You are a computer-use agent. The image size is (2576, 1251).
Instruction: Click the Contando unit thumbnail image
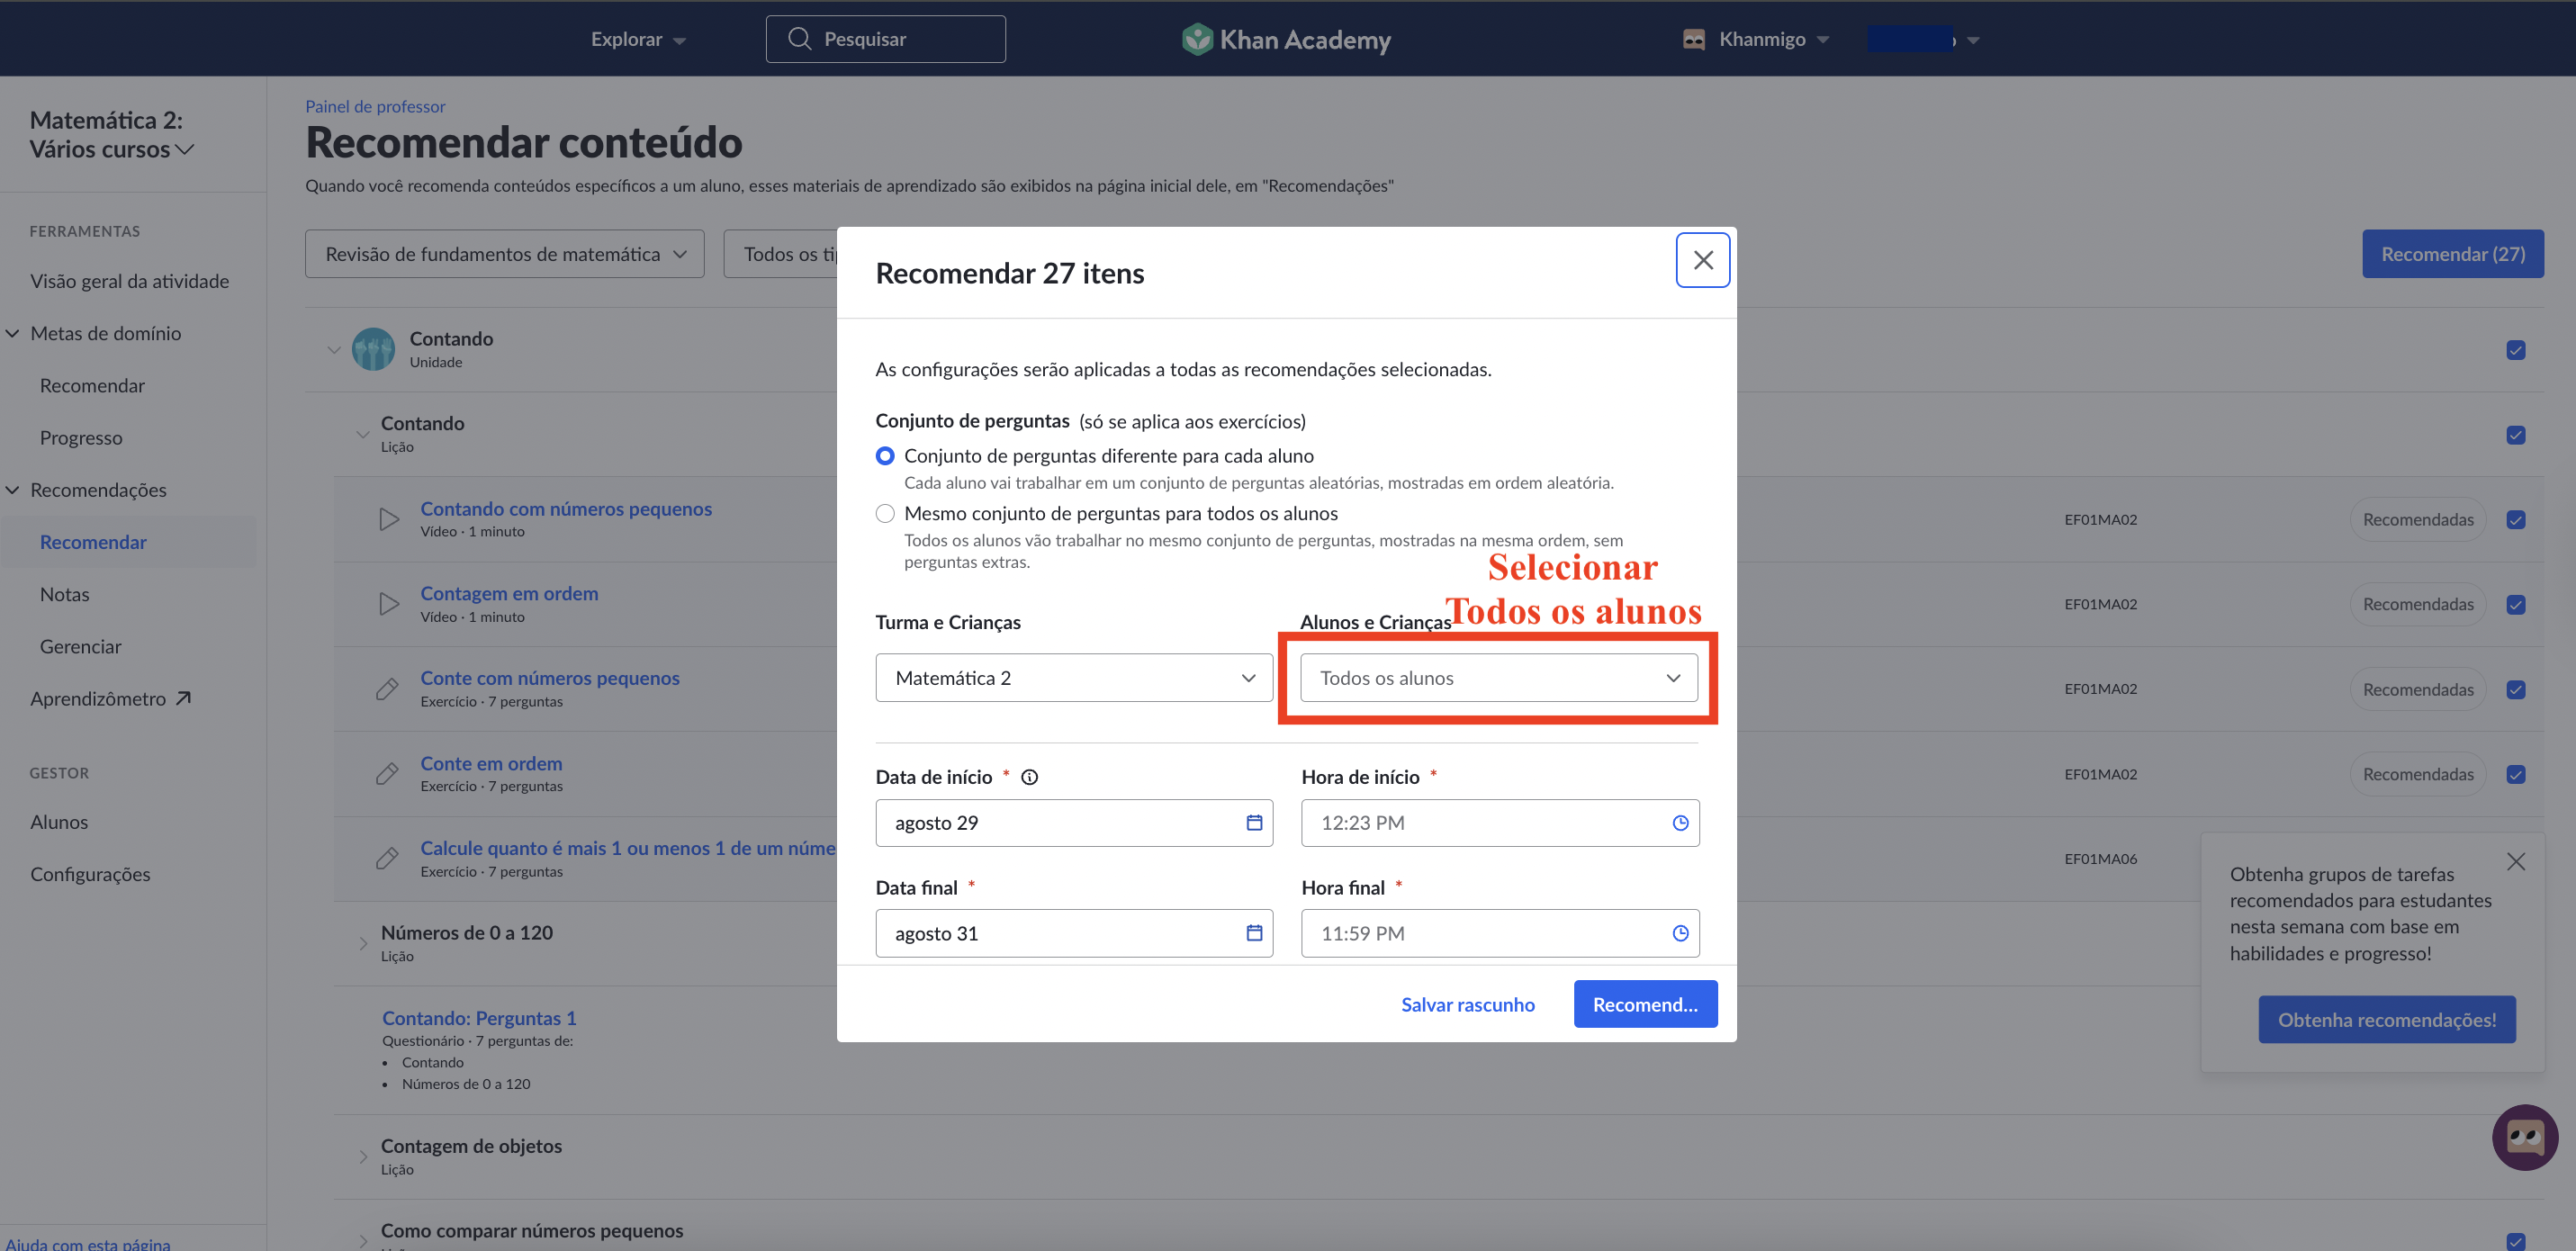pos(373,349)
